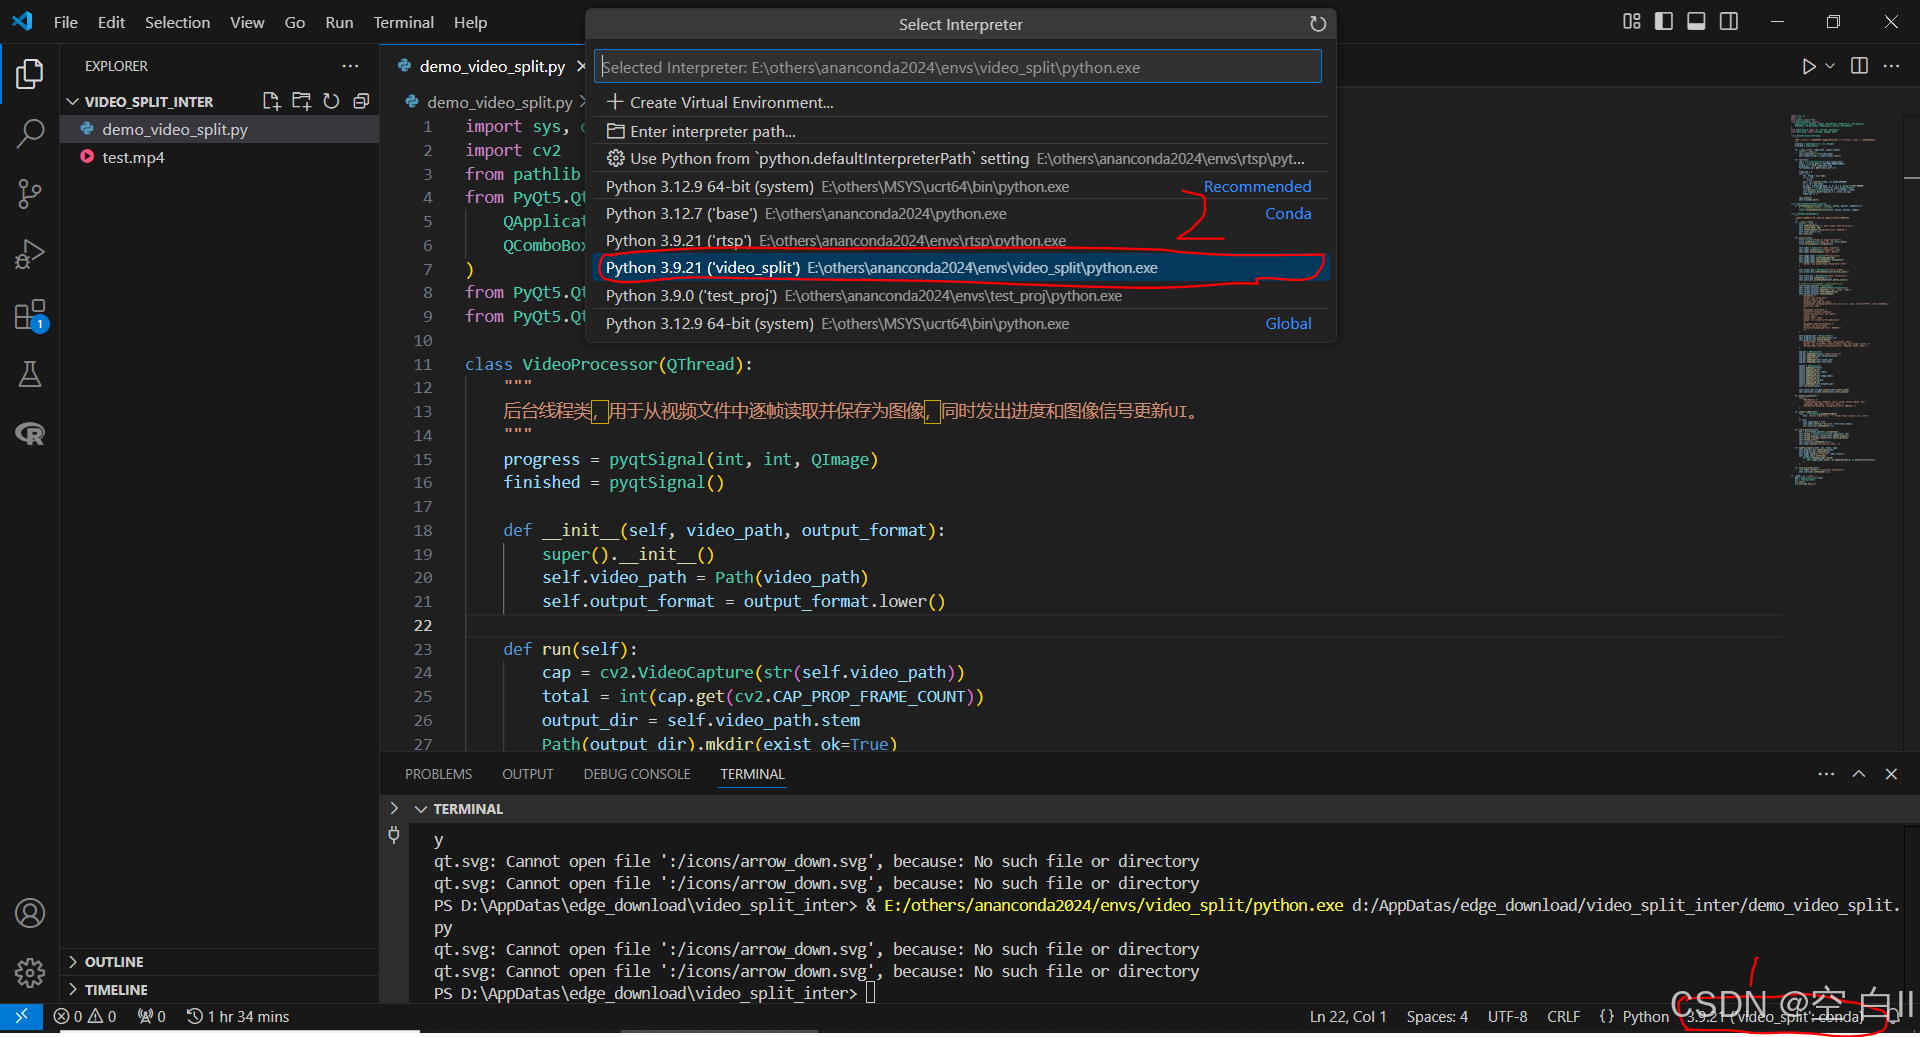This screenshot has width=1920, height=1037.
Task: Open the Source Control view
Action: click(x=30, y=193)
